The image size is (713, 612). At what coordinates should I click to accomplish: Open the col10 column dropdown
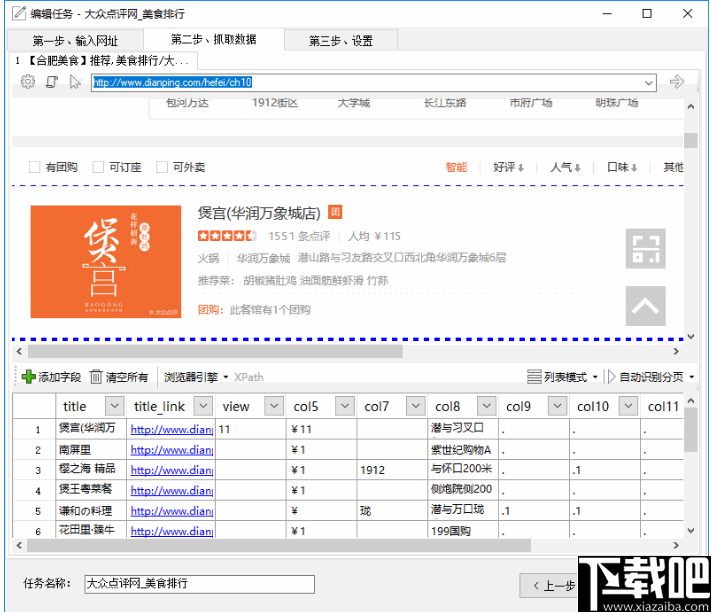pyautogui.click(x=628, y=406)
